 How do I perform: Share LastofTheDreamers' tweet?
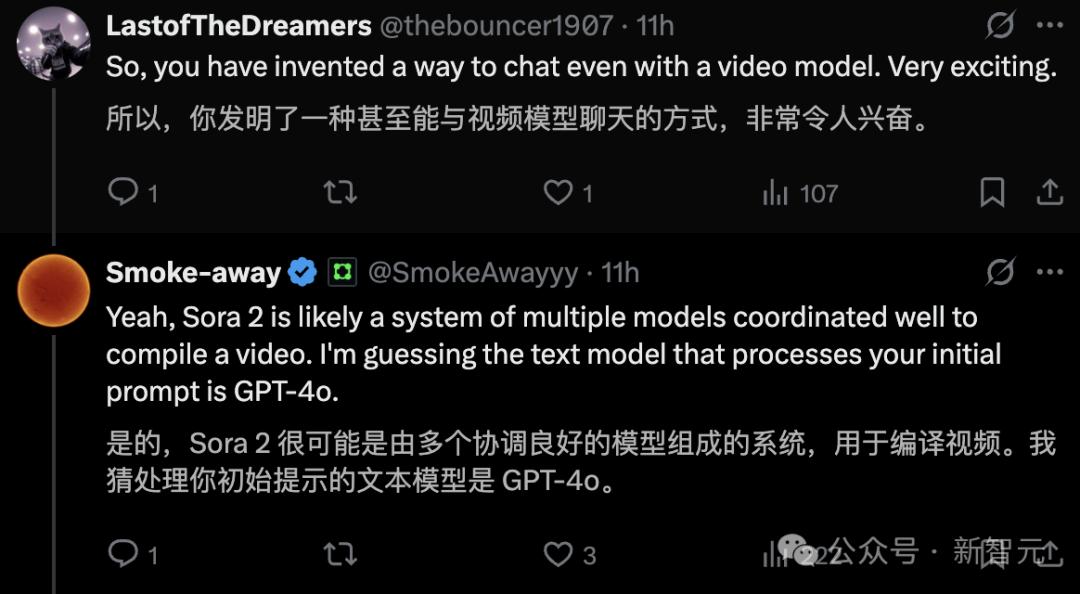point(1049,194)
